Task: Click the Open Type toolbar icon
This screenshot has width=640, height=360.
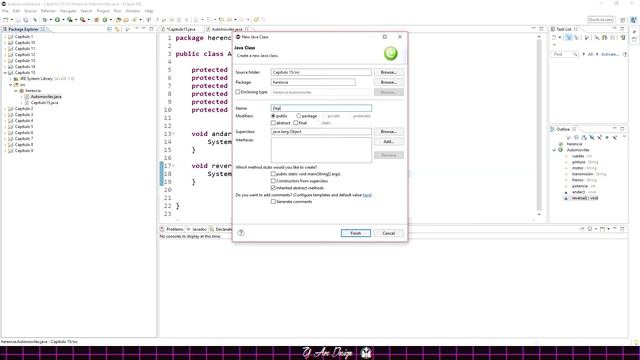Action: (x=119, y=20)
